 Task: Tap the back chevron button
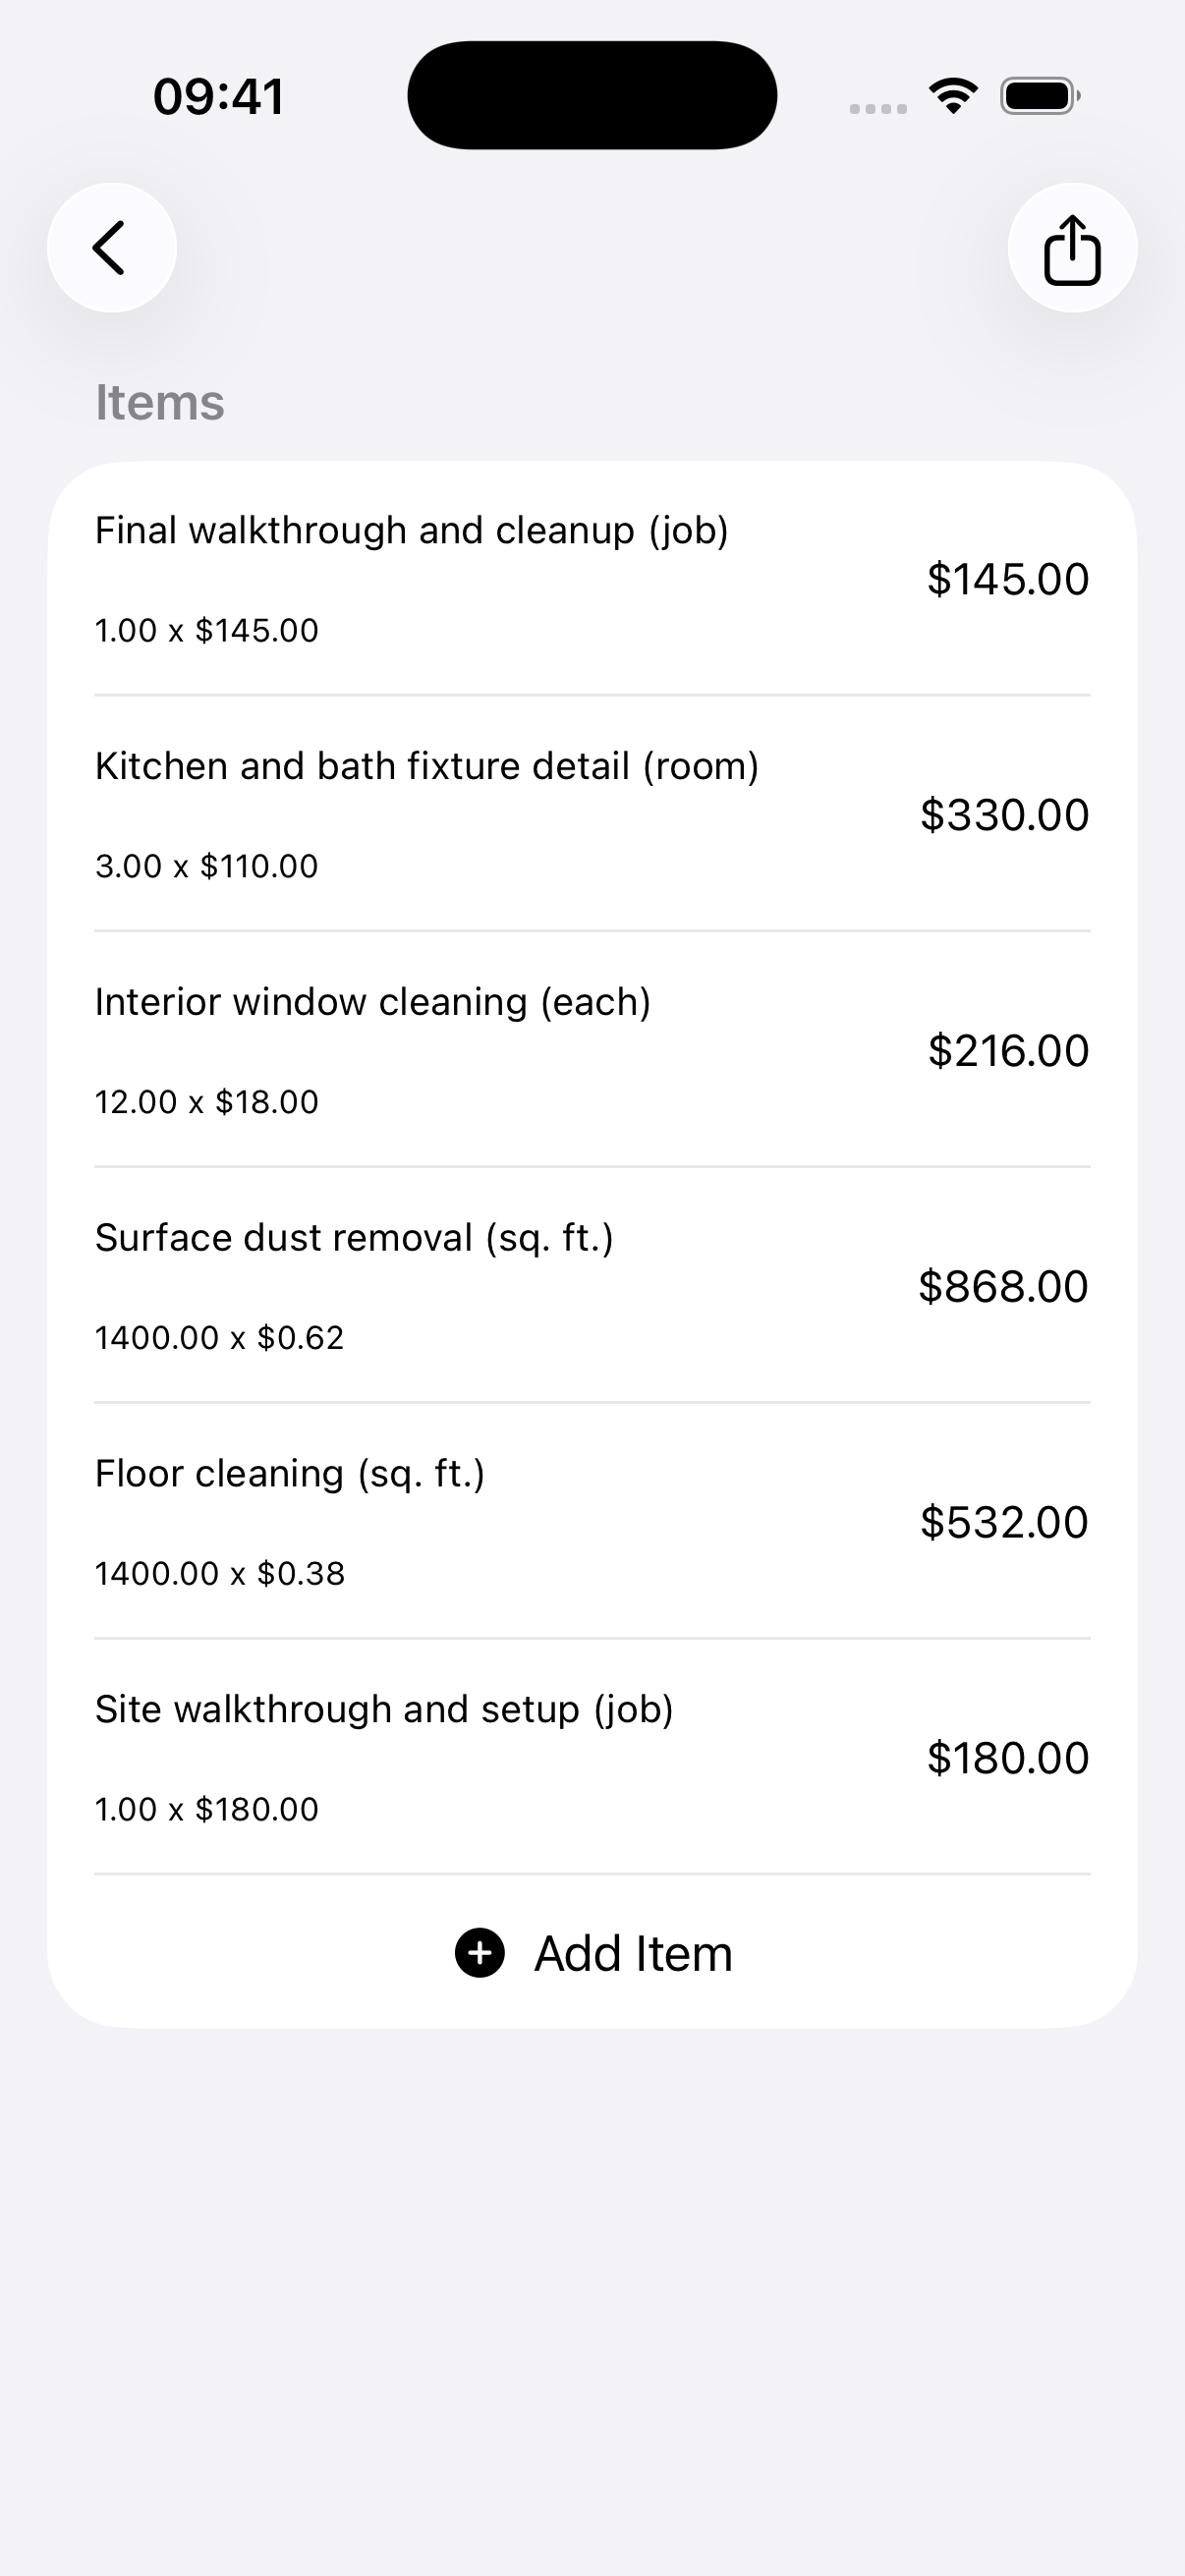coord(112,248)
